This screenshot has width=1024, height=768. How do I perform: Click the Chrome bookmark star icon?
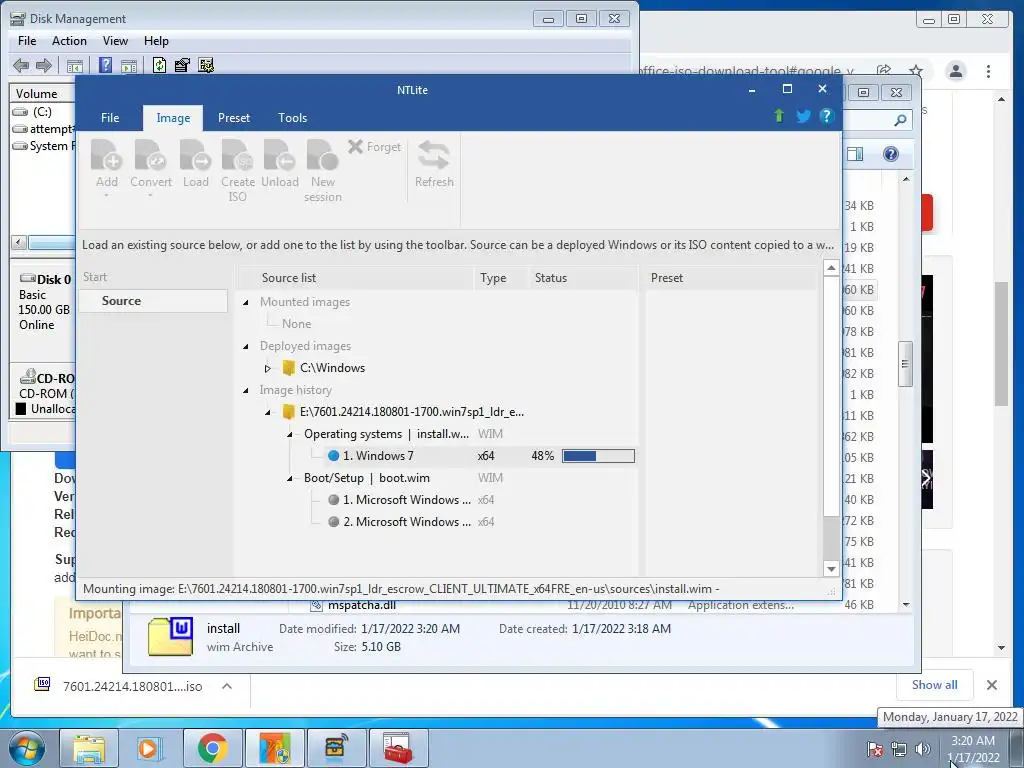(916, 71)
